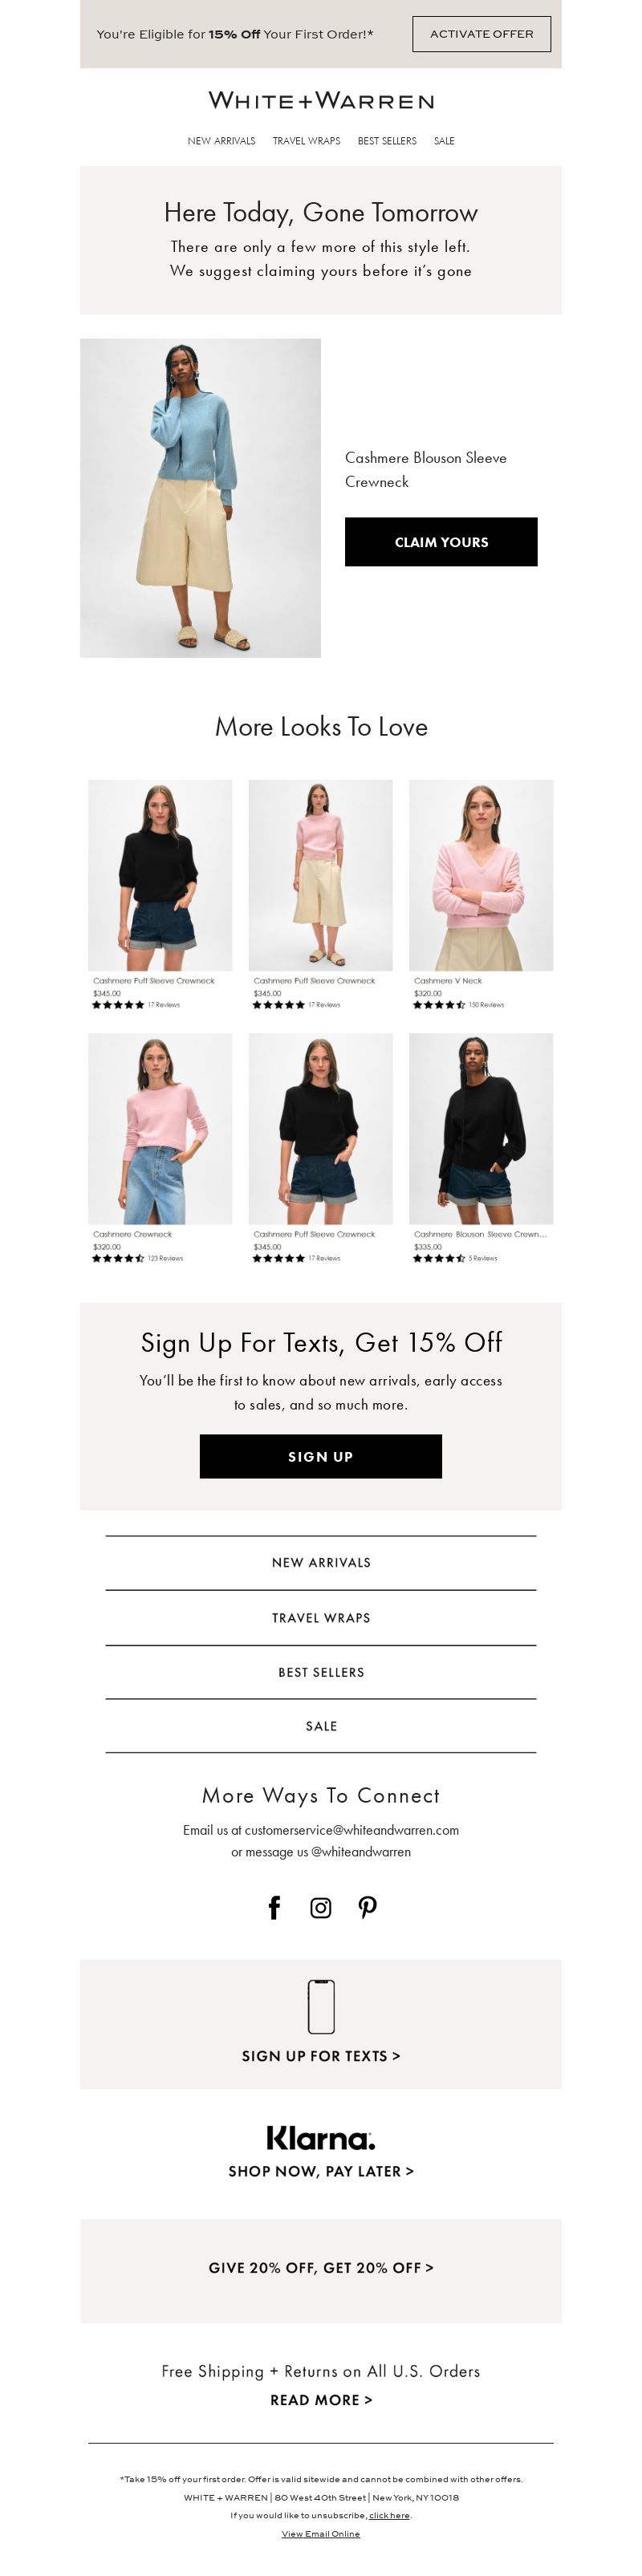
Task: Open Travel Wraps in top navigation
Action: point(306,141)
